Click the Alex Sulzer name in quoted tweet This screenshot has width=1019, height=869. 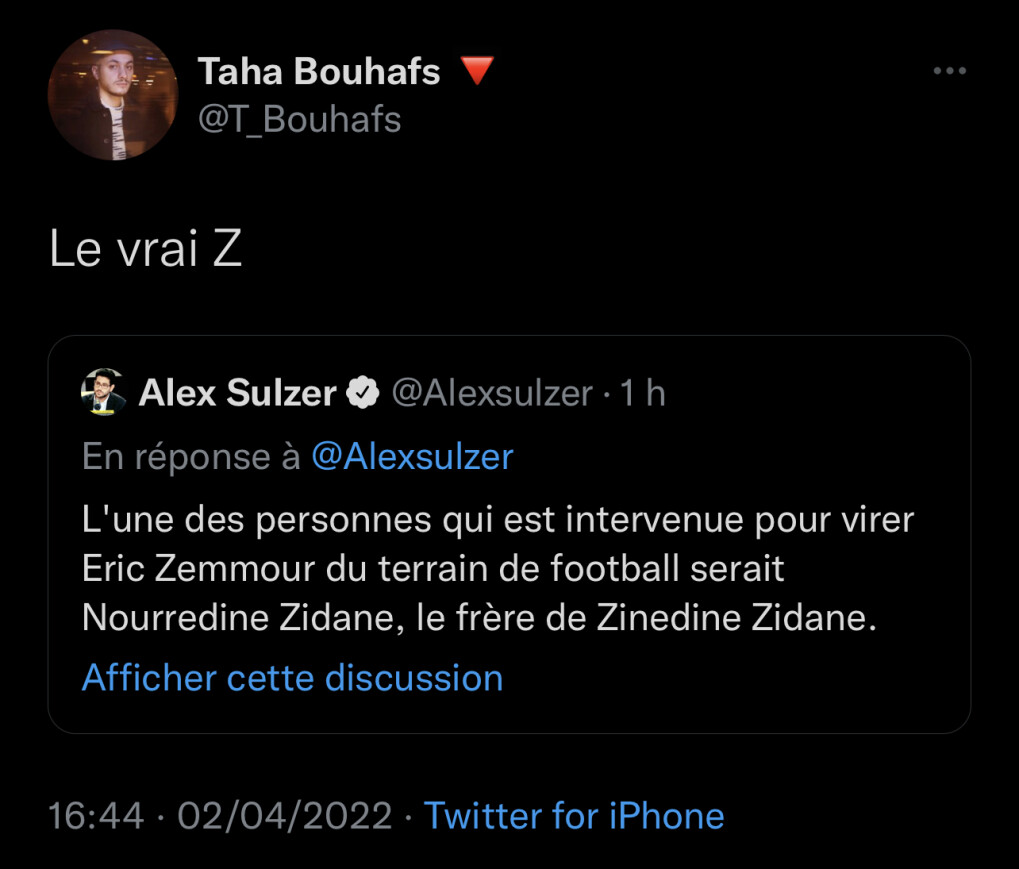237,394
